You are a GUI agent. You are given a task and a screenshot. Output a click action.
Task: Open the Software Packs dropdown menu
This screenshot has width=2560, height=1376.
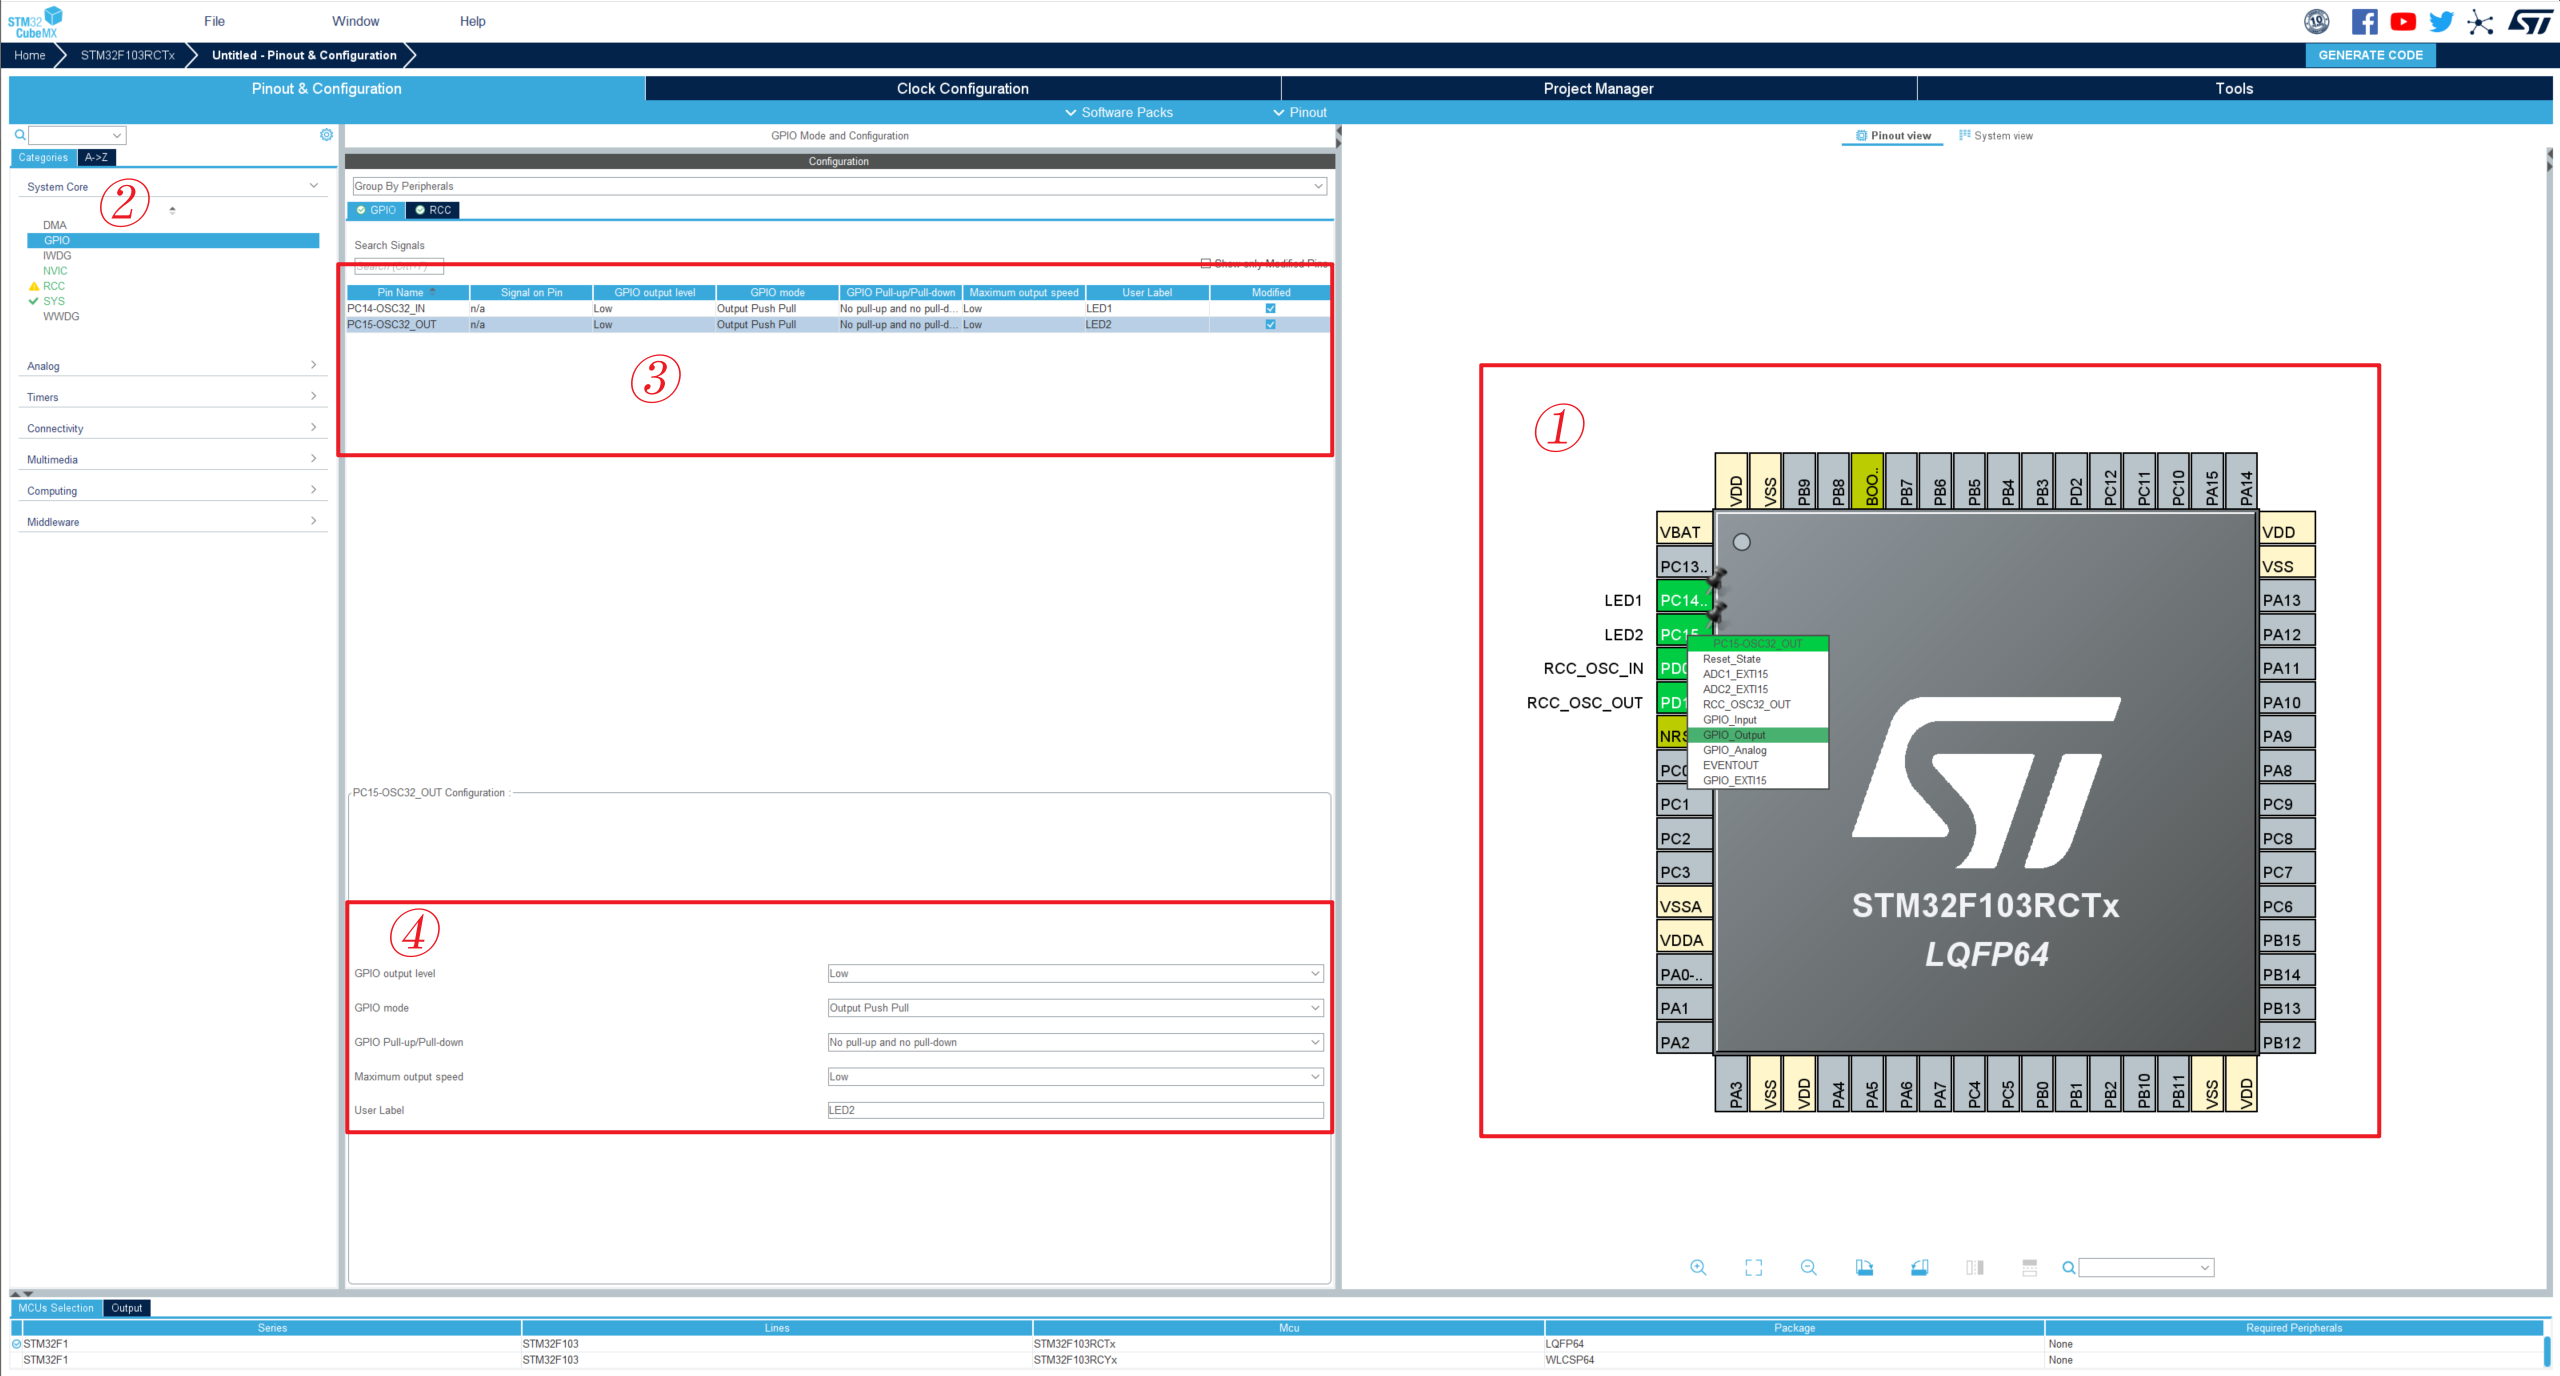(1119, 112)
